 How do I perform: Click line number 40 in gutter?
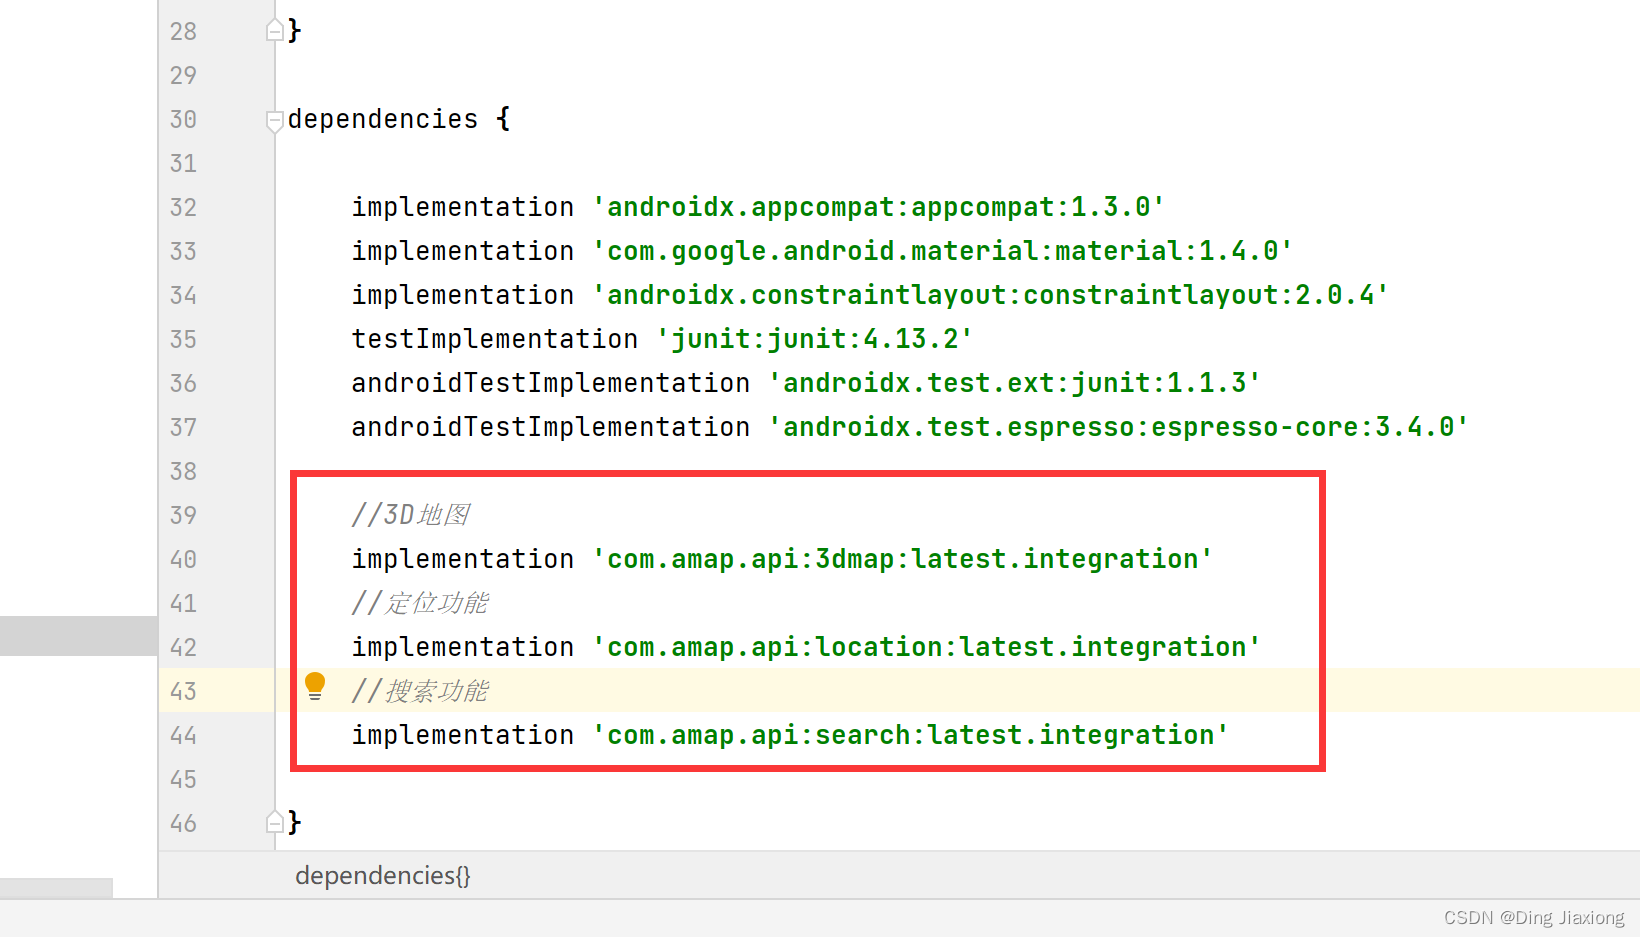coord(183,559)
